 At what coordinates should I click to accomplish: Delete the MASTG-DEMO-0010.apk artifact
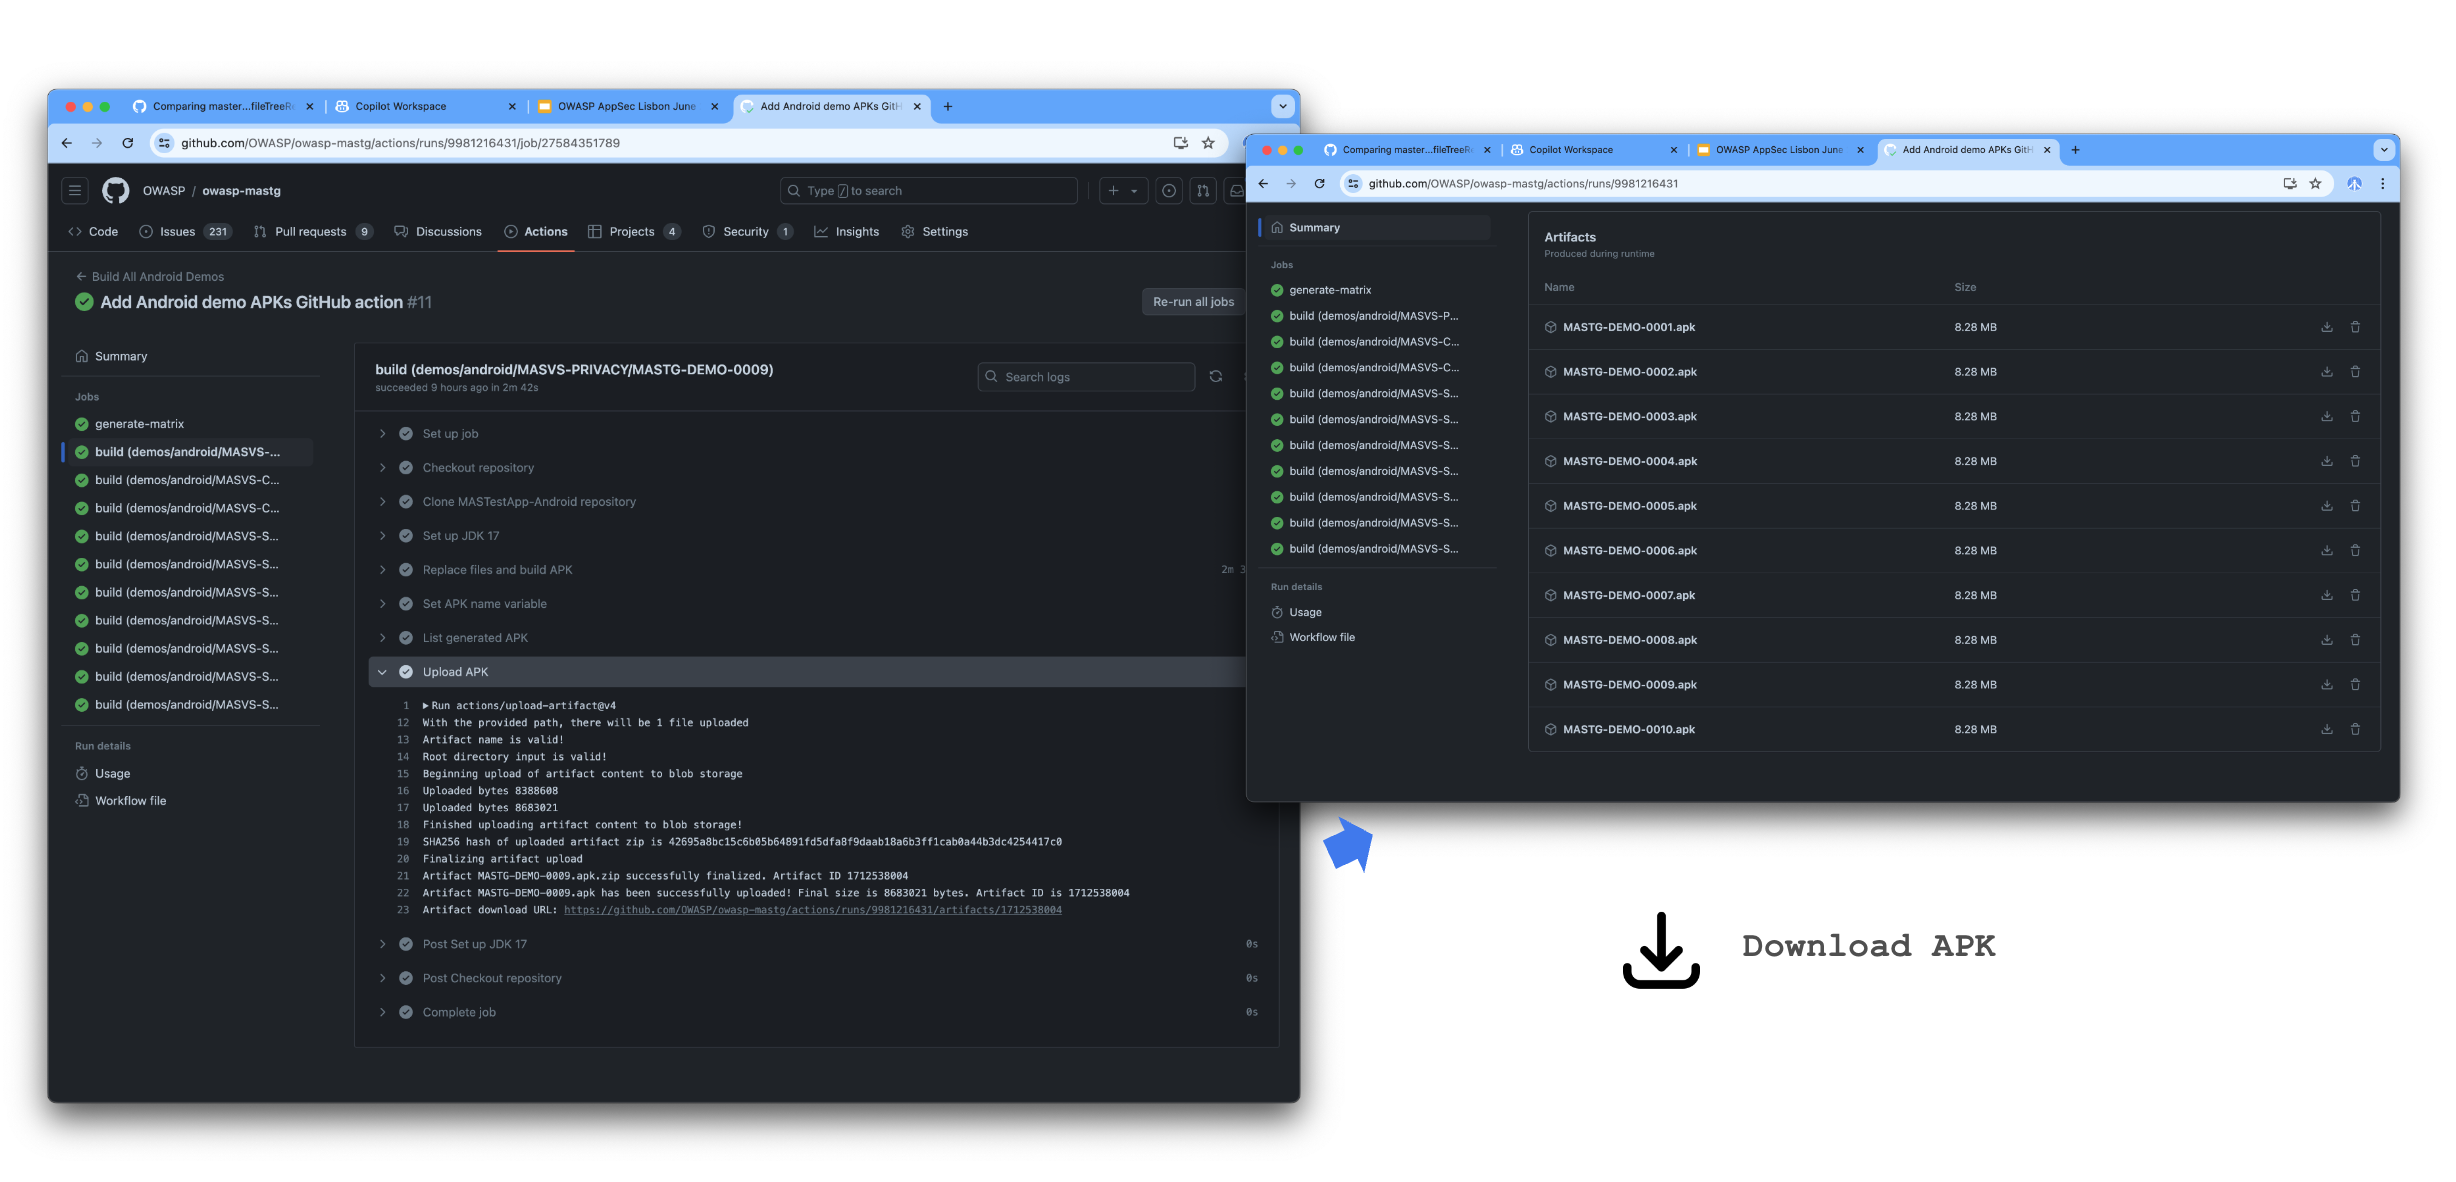click(2355, 730)
